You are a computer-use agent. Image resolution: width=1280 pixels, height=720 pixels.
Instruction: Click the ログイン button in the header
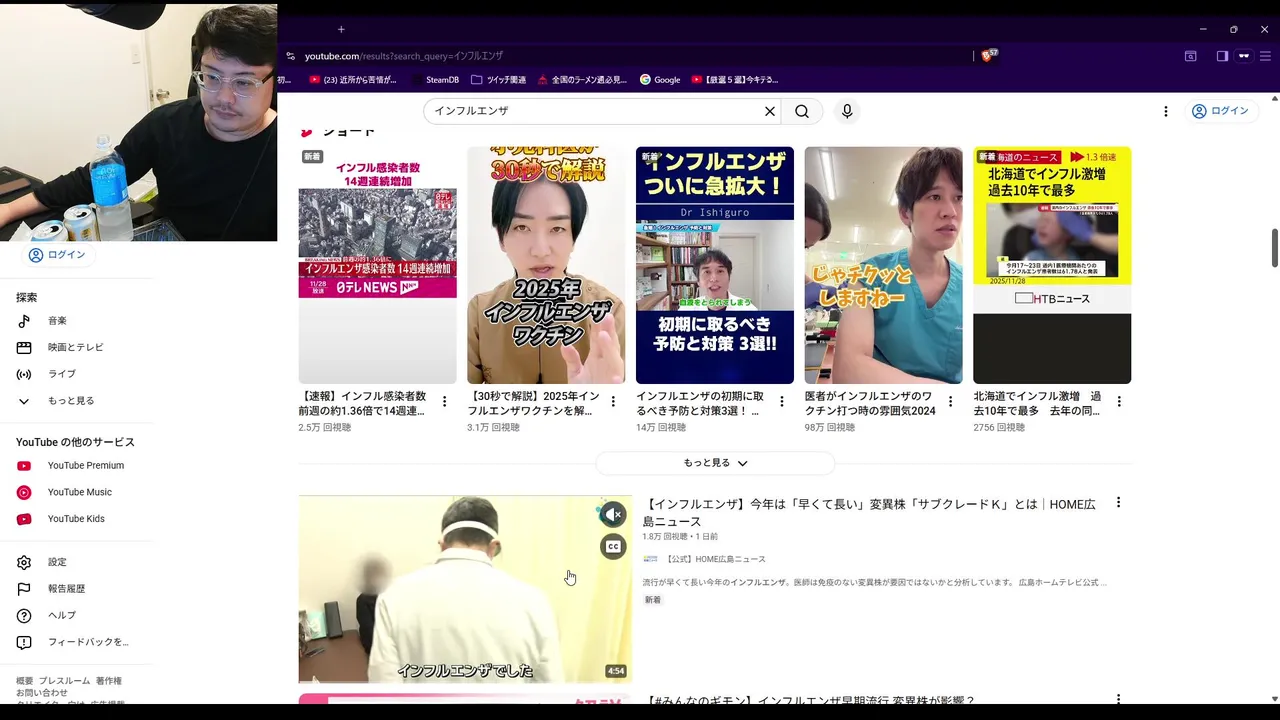pyautogui.click(x=1220, y=111)
